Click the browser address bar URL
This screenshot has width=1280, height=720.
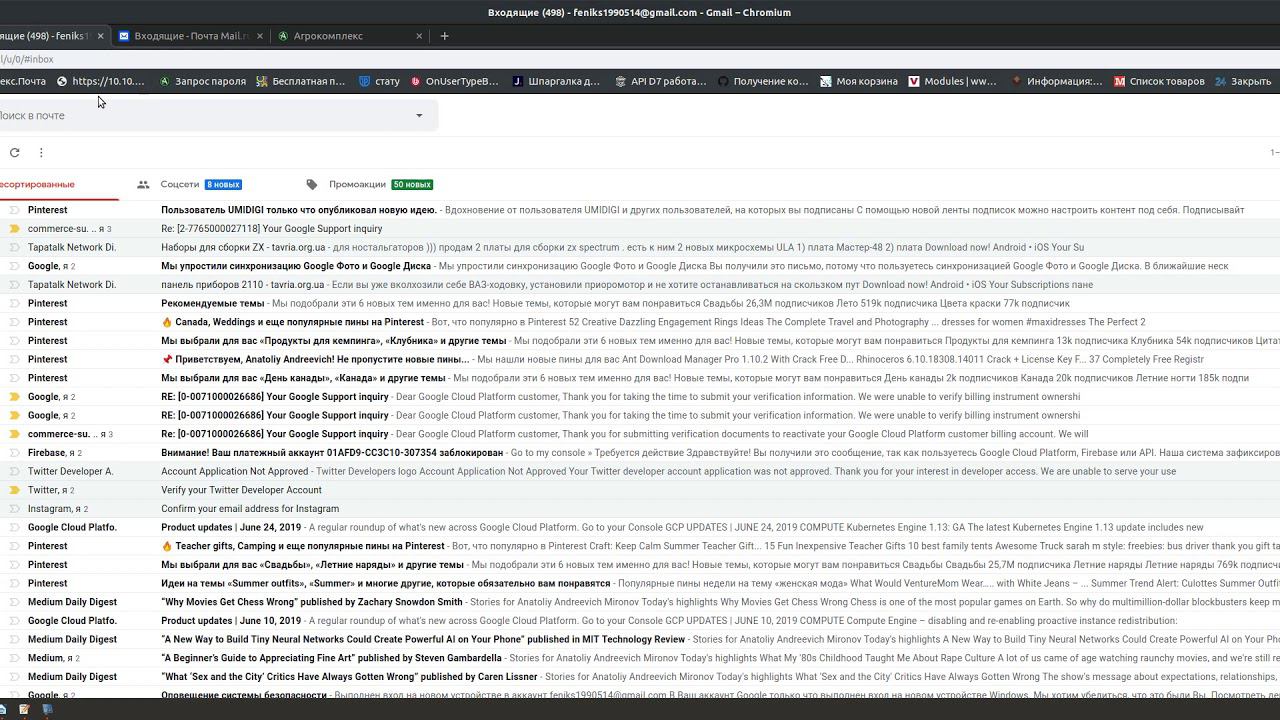click(x=27, y=59)
